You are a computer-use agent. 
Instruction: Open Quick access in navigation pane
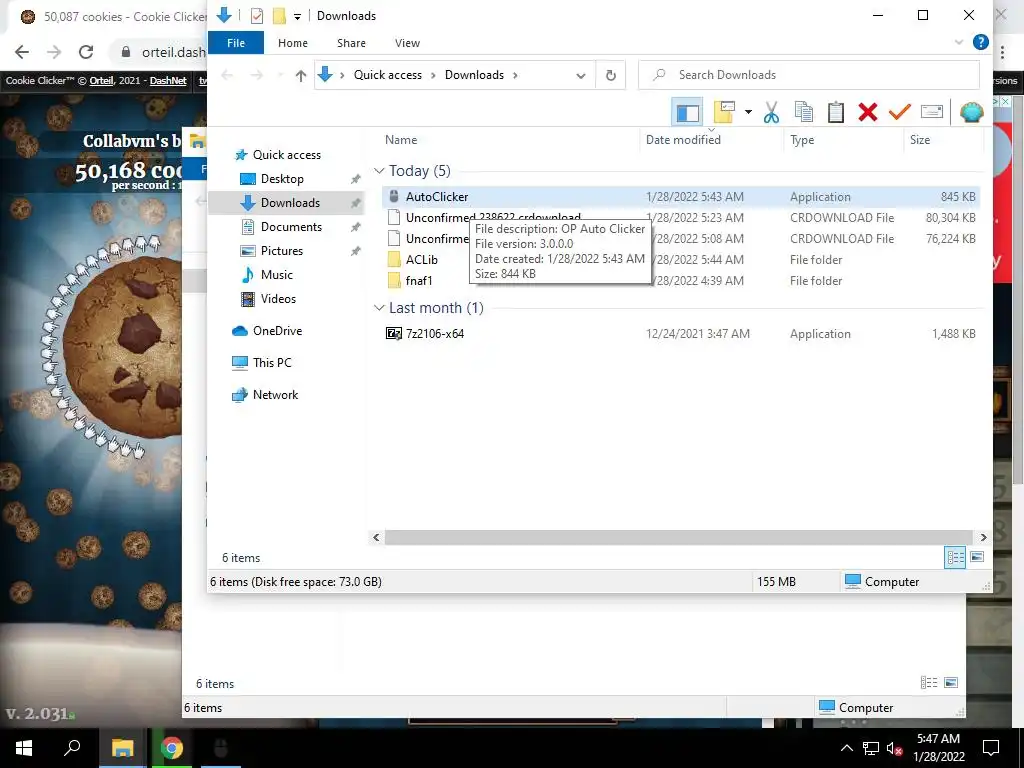click(x=287, y=155)
